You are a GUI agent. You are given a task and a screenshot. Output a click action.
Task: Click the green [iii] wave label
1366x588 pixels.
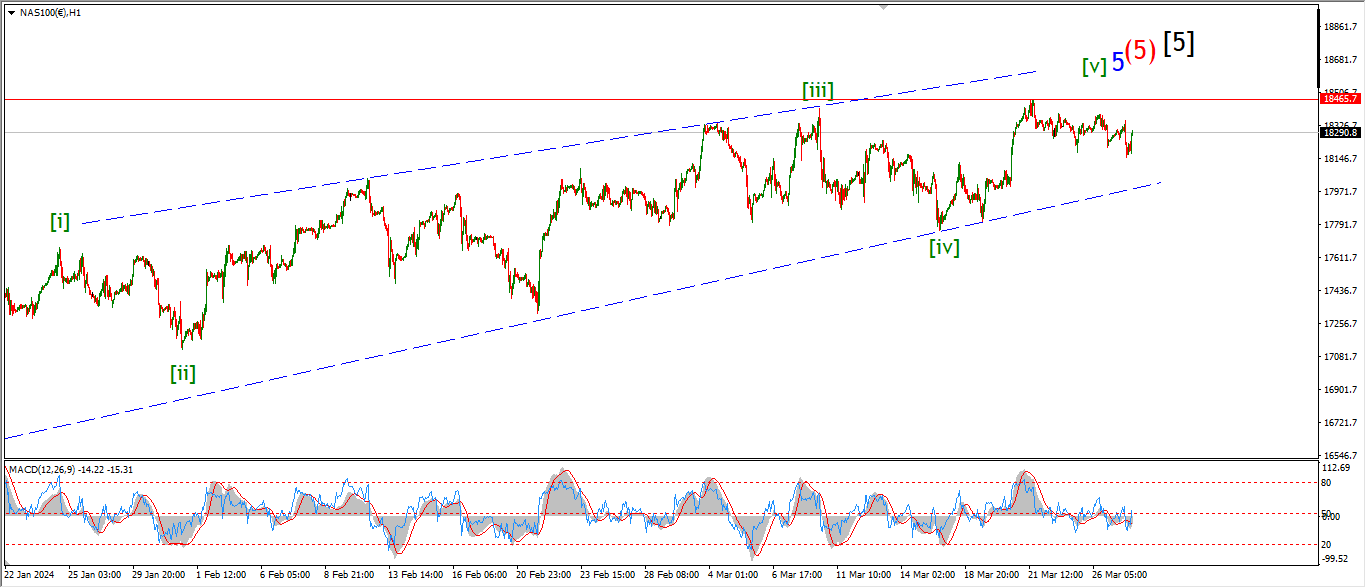tap(817, 91)
